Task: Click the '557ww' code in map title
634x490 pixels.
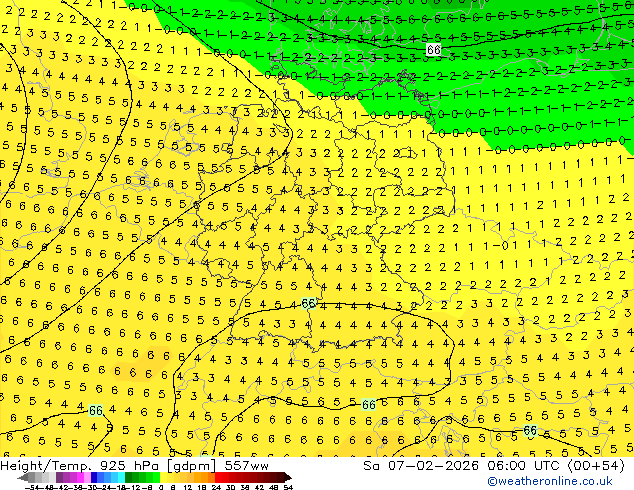Action: pyautogui.click(x=246, y=466)
